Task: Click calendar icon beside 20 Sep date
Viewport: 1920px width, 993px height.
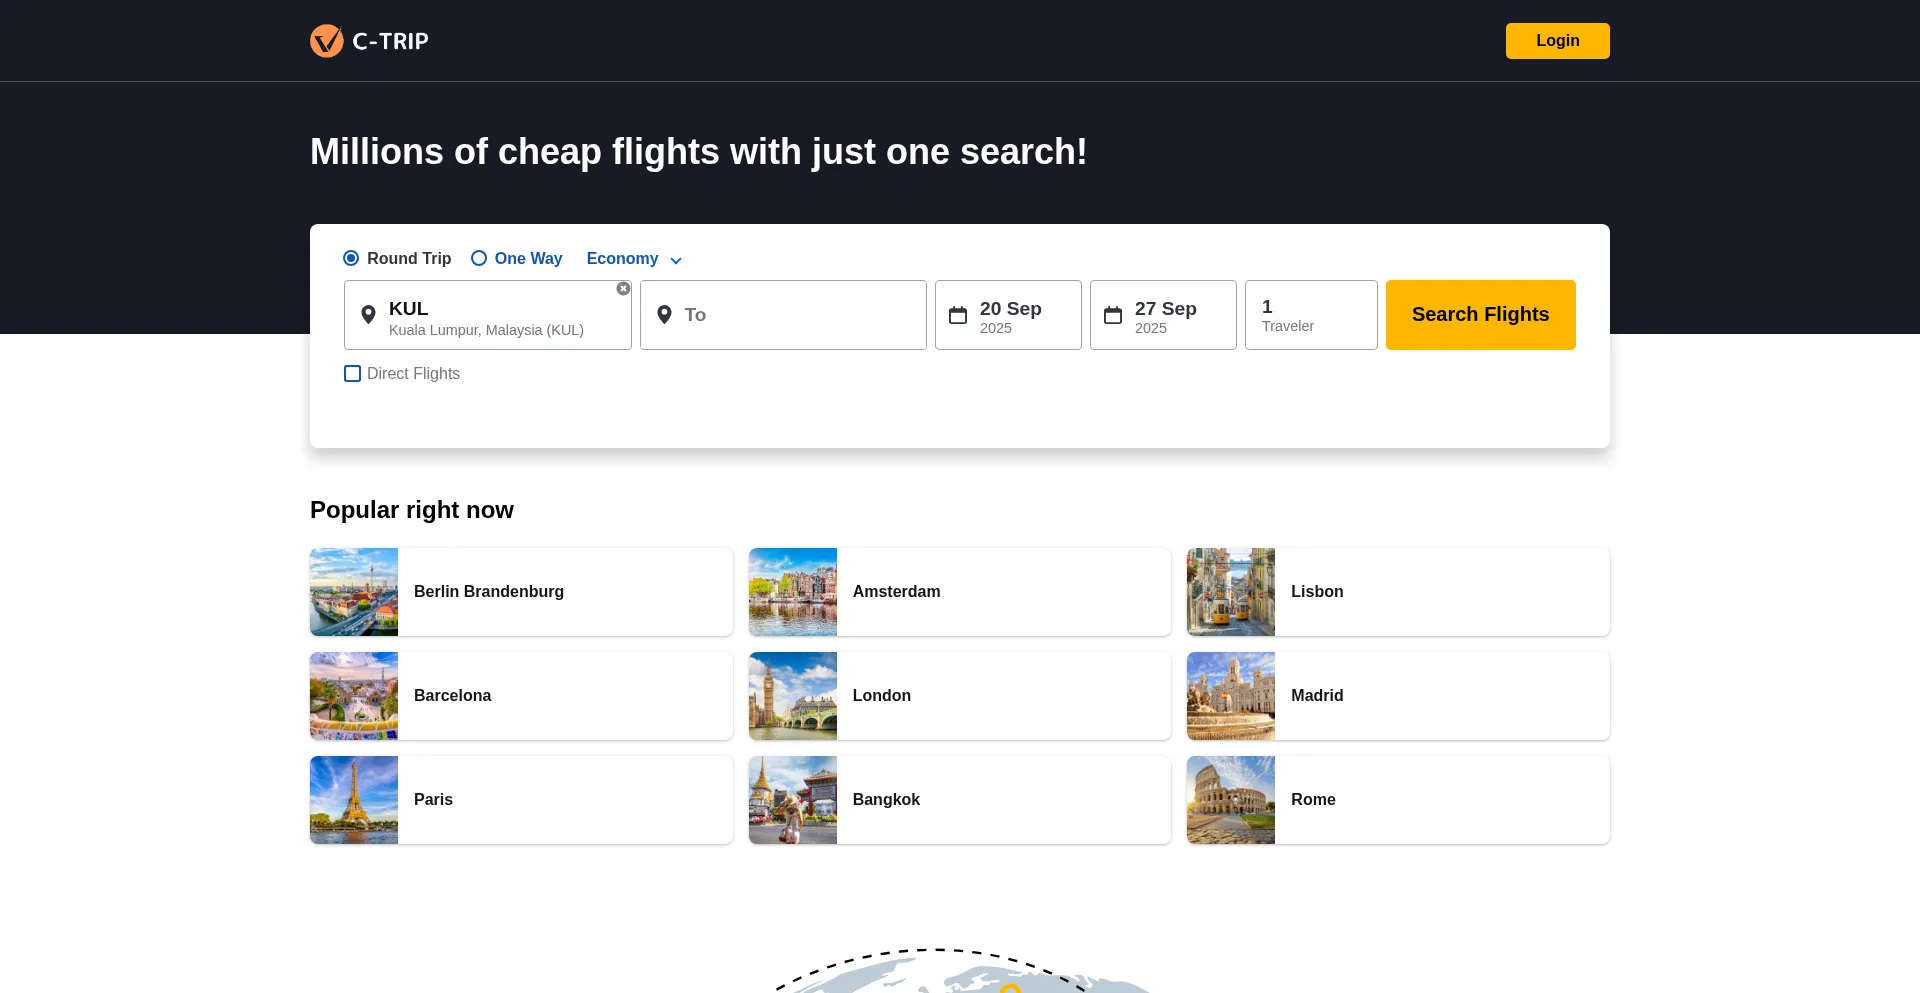Action: click(958, 315)
